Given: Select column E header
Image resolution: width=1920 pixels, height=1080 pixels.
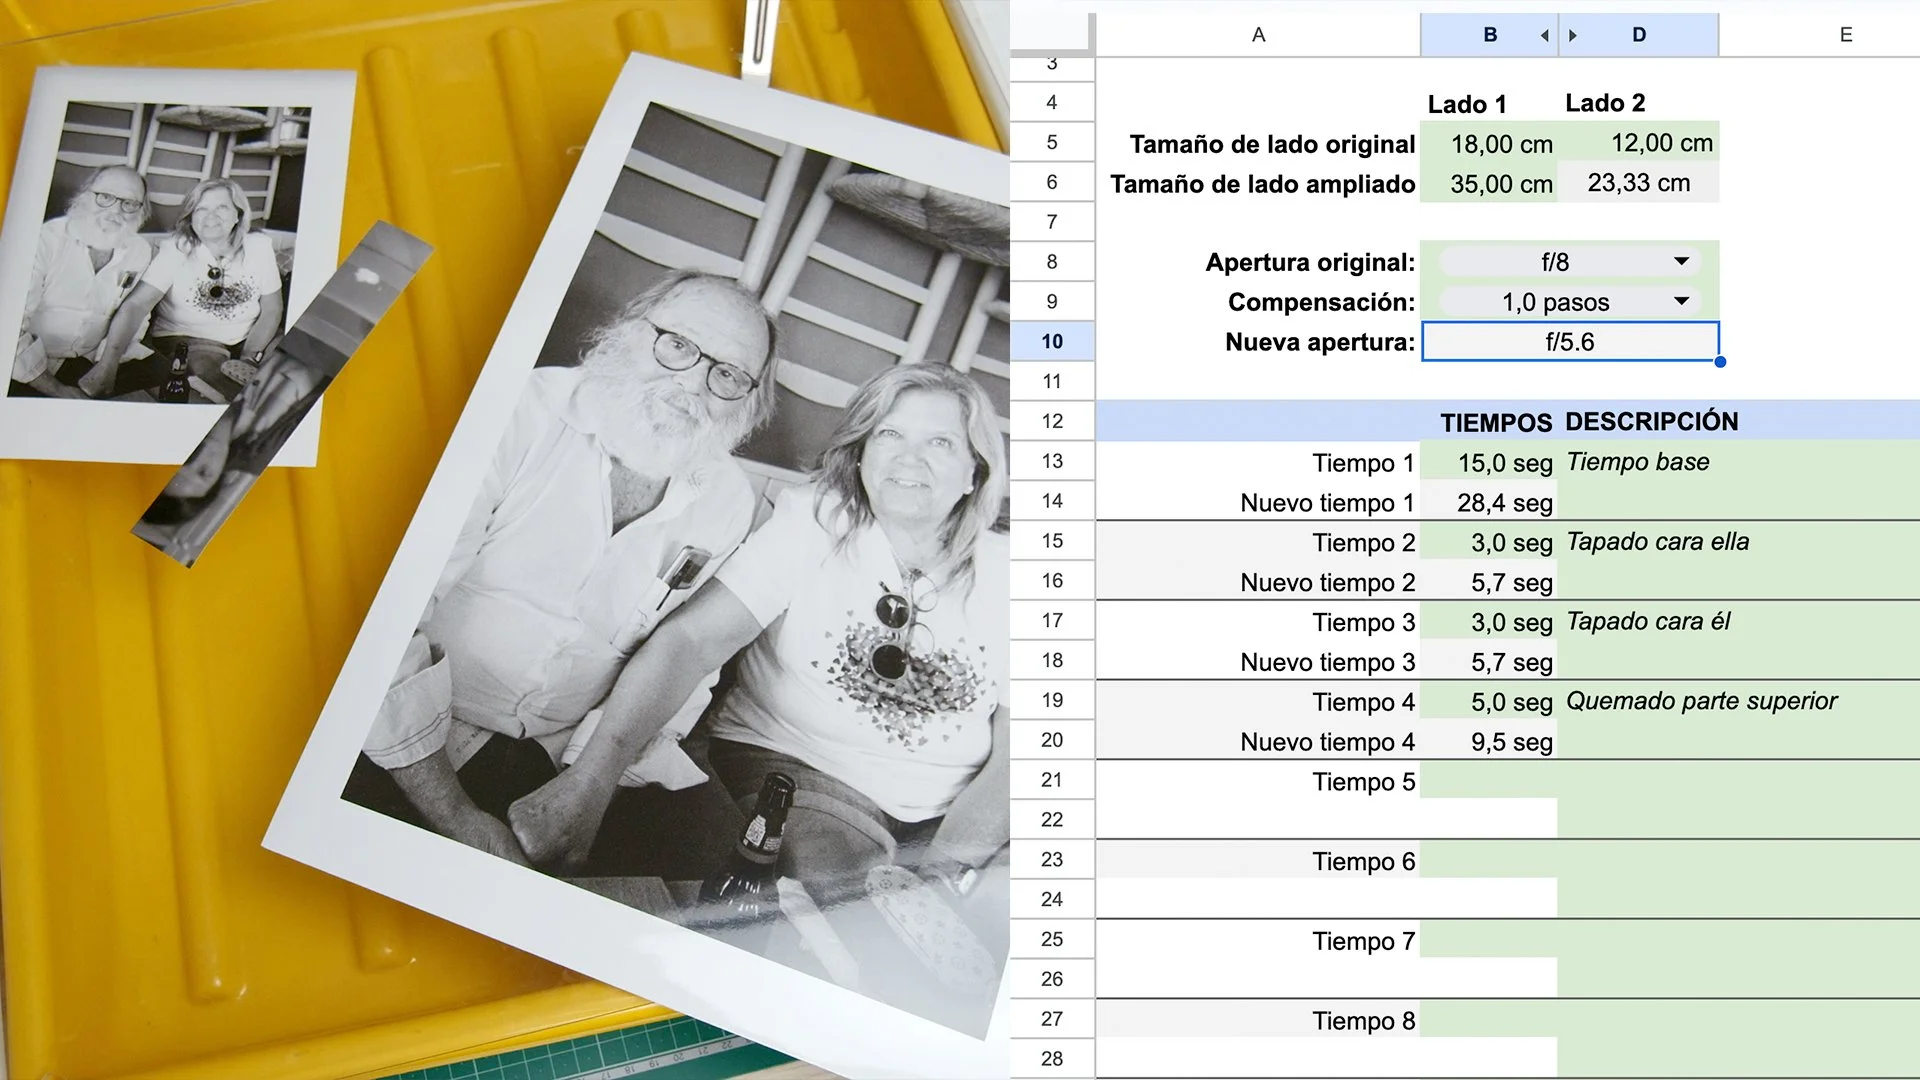Looking at the screenshot, I should click(1845, 35).
